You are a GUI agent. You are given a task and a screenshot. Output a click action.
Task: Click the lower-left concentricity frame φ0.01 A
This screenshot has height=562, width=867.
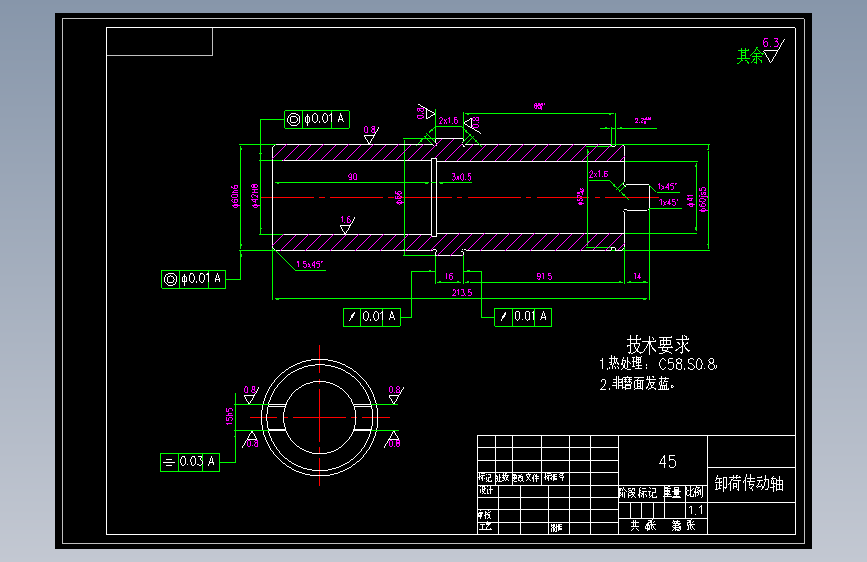tap(194, 279)
